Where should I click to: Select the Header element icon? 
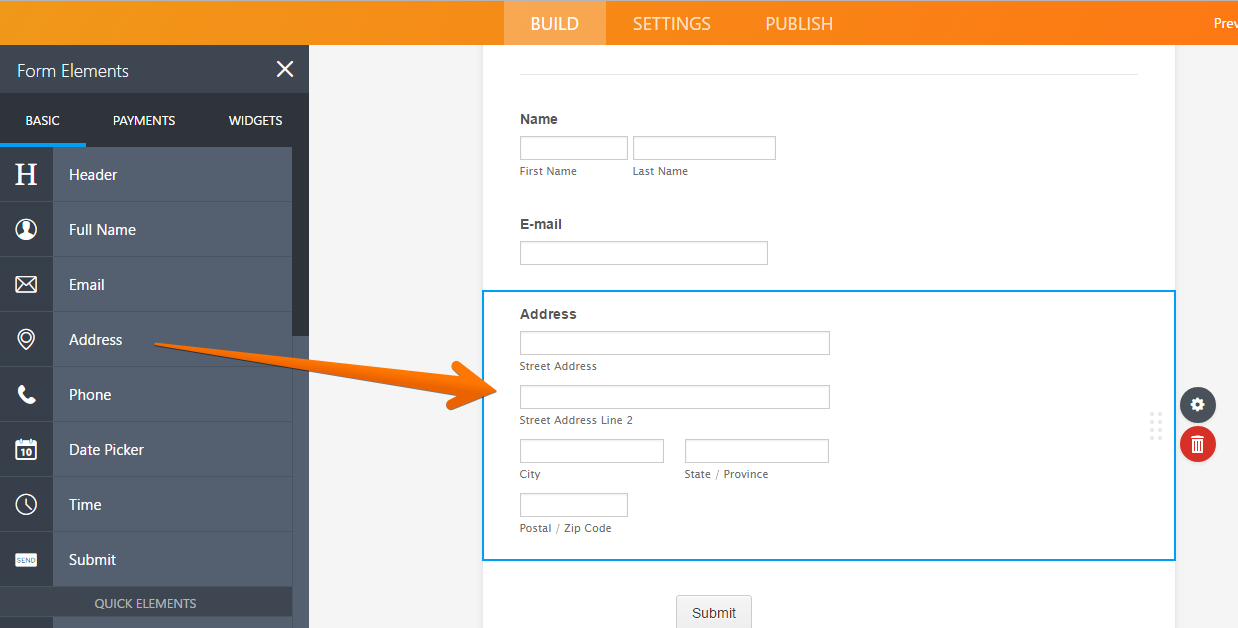26,174
